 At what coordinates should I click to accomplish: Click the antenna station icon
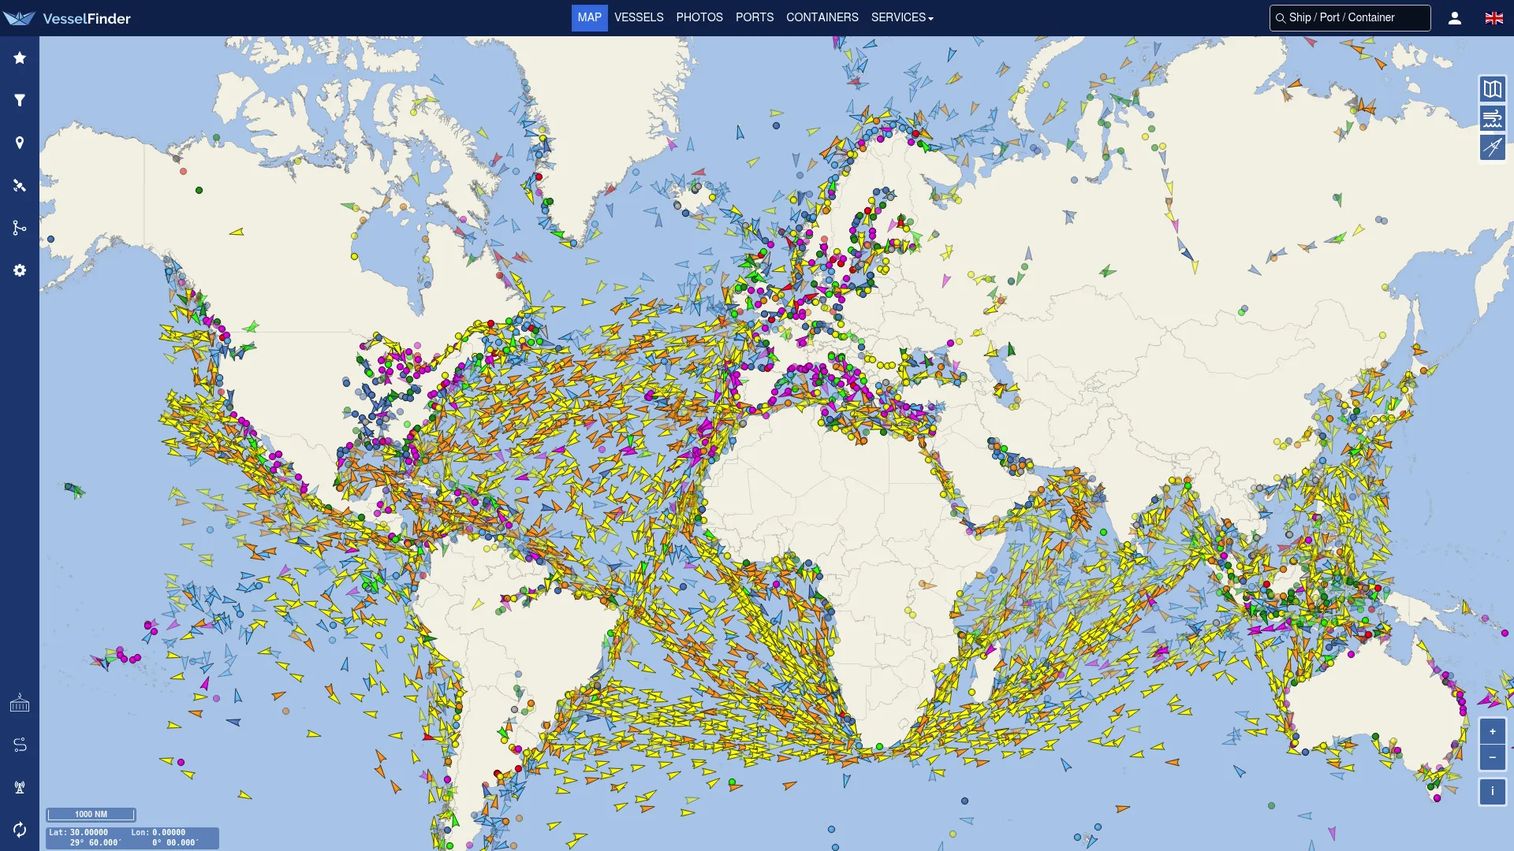pyautogui.click(x=19, y=788)
